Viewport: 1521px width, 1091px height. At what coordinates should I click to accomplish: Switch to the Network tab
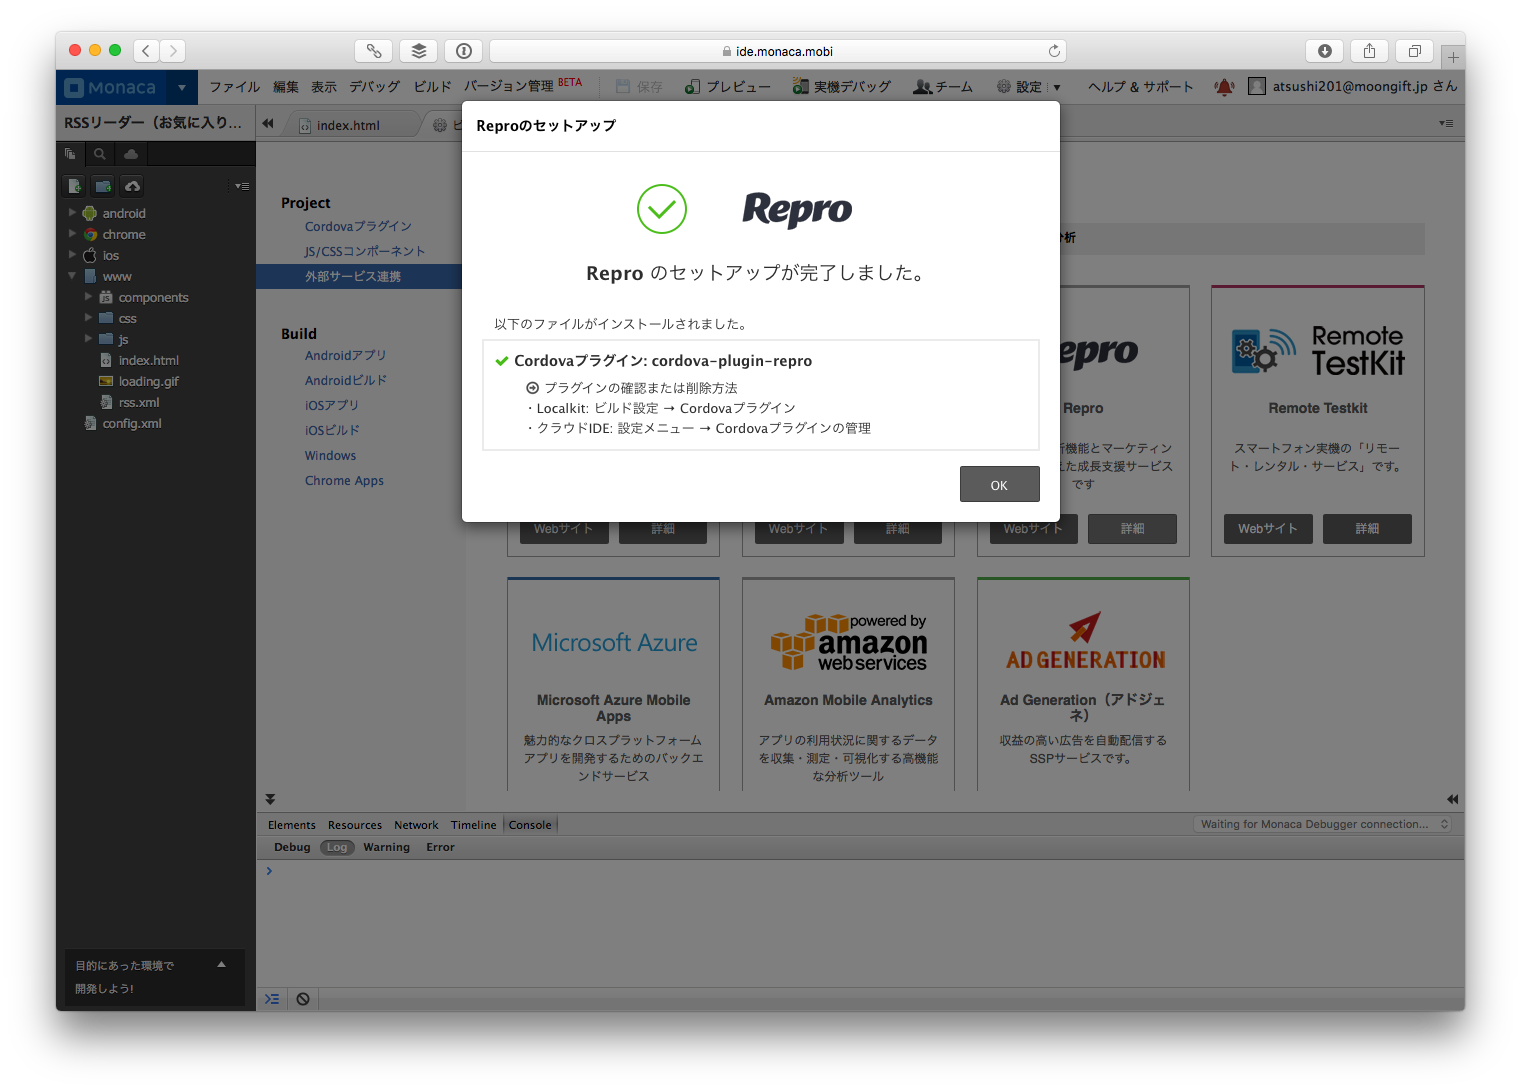click(x=416, y=825)
